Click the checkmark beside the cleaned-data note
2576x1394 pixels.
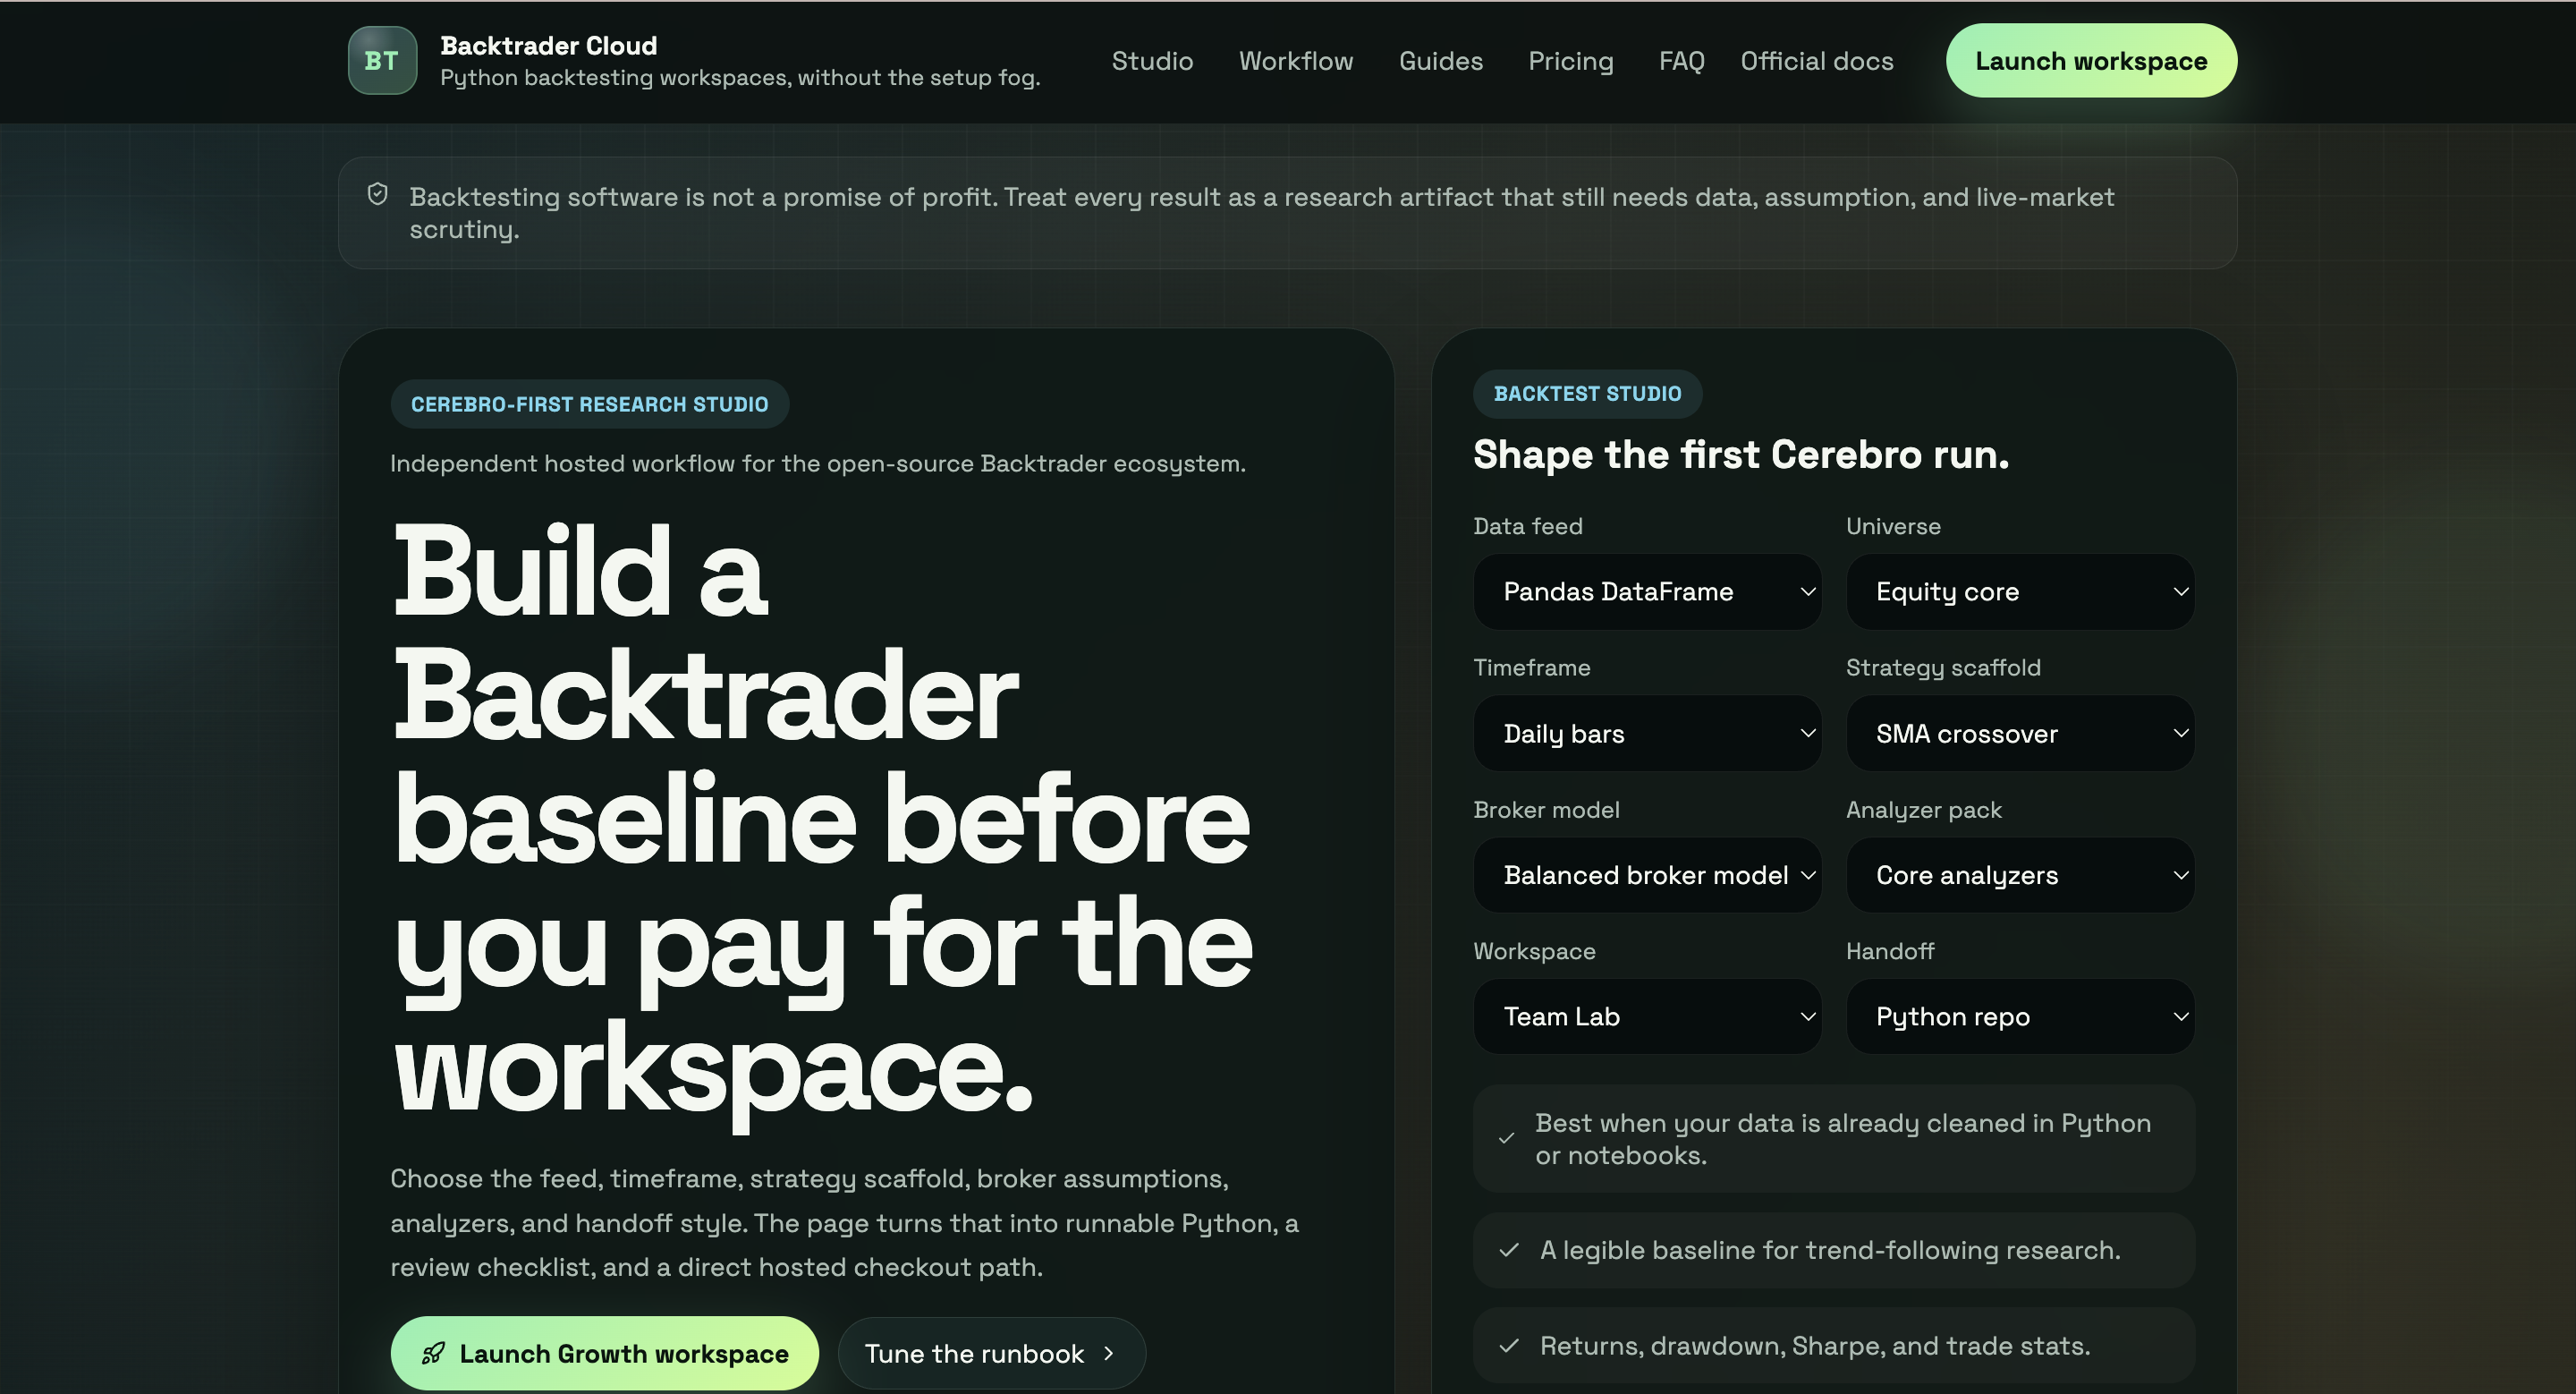pos(1506,1138)
